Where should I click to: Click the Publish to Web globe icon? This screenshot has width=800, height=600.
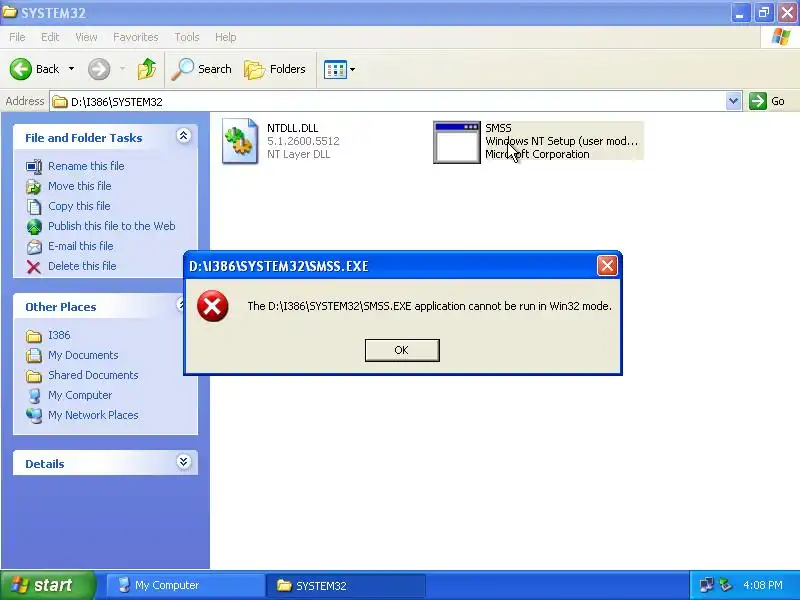point(34,227)
